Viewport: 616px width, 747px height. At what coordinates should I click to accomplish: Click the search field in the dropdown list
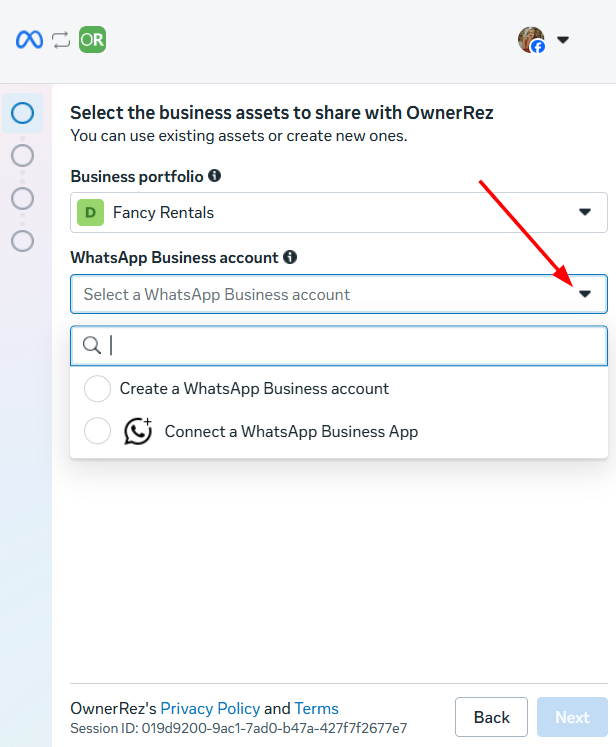339,345
